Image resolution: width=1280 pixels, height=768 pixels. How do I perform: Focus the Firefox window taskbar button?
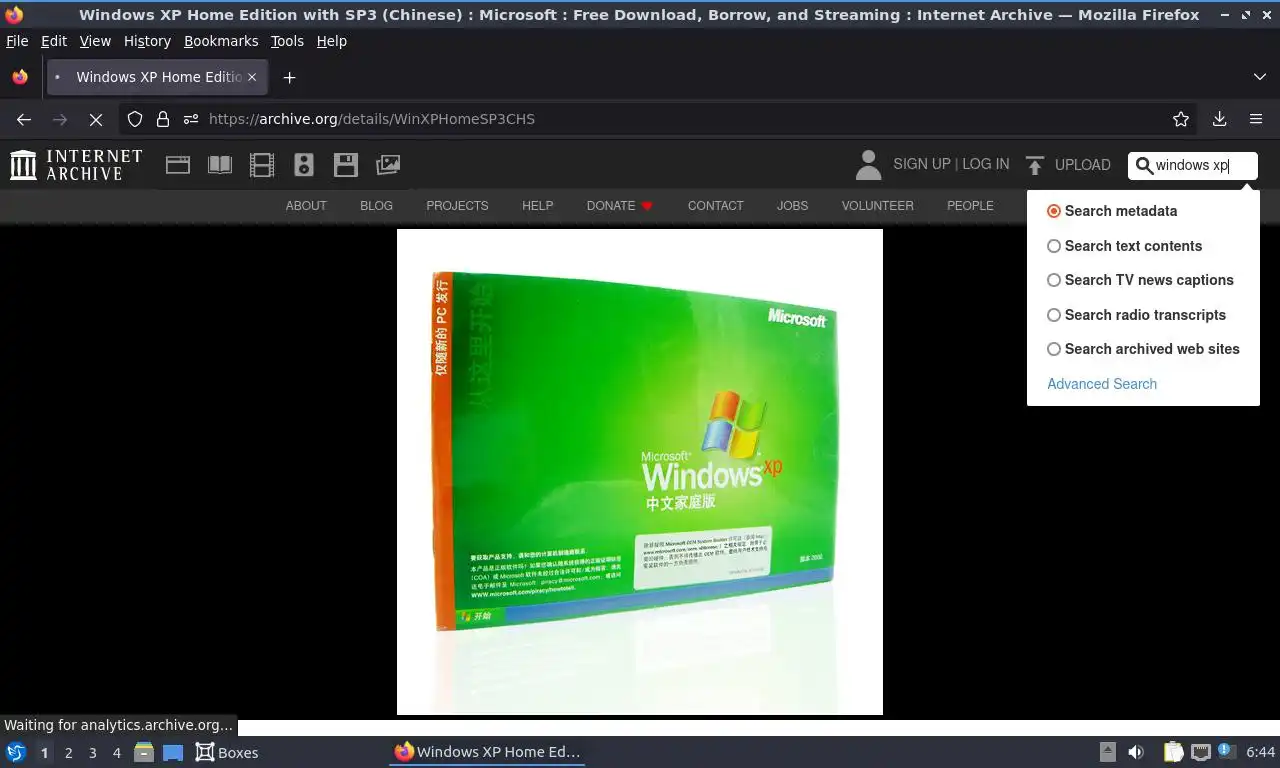(487, 752)
